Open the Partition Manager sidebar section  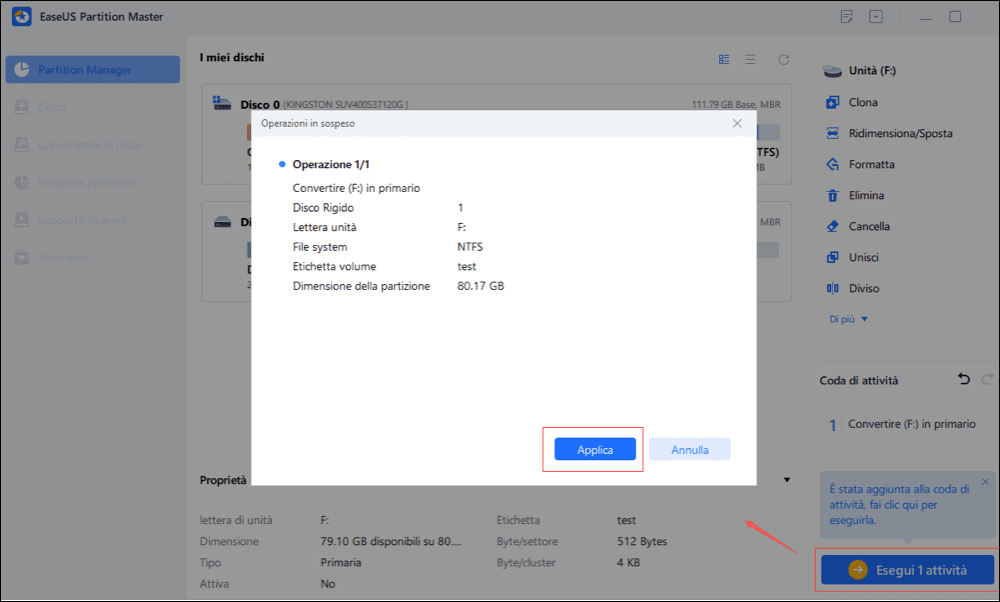tap(92, 70)
